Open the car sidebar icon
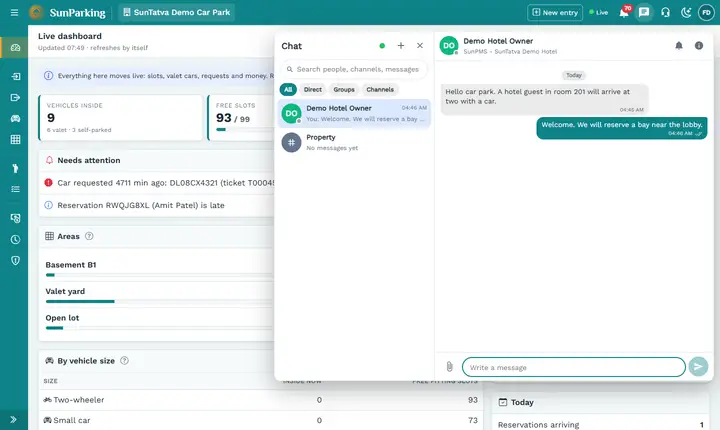This screenshot has height=430, width=720. point(15,119)
